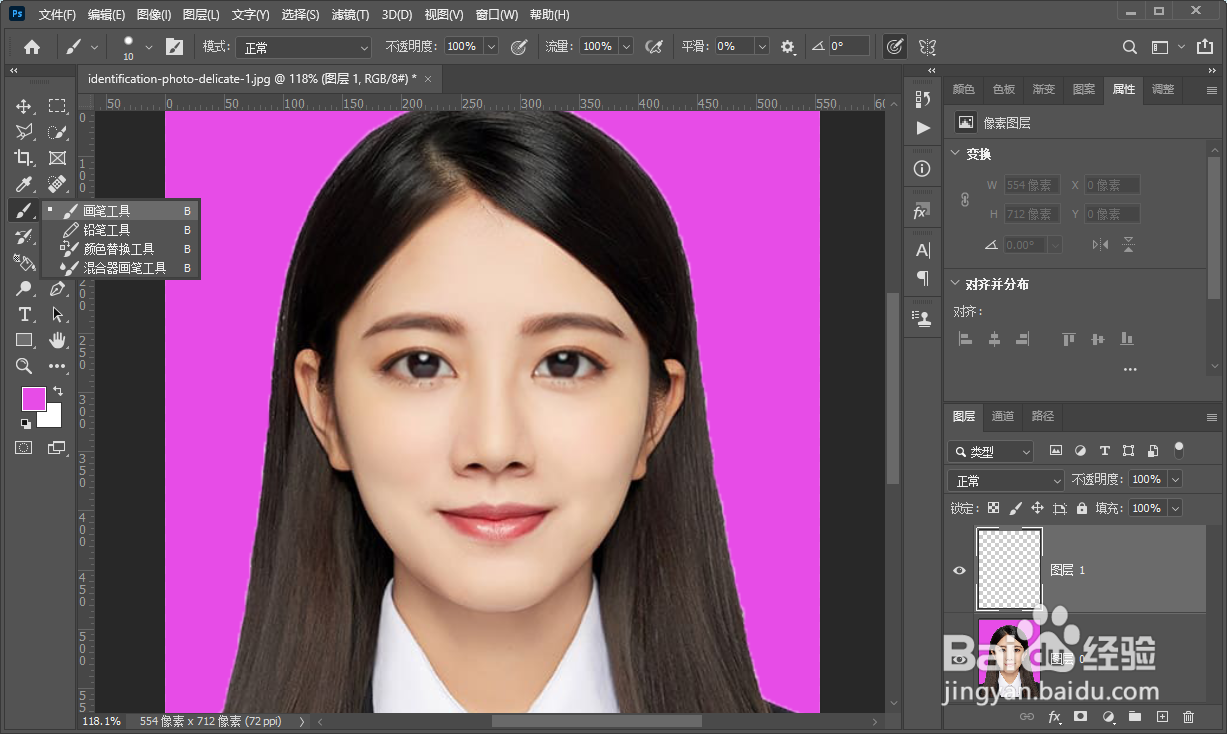Select the Move tool in the toolbox
Viewport: 1227px width, 734px height.
point(24,106)
